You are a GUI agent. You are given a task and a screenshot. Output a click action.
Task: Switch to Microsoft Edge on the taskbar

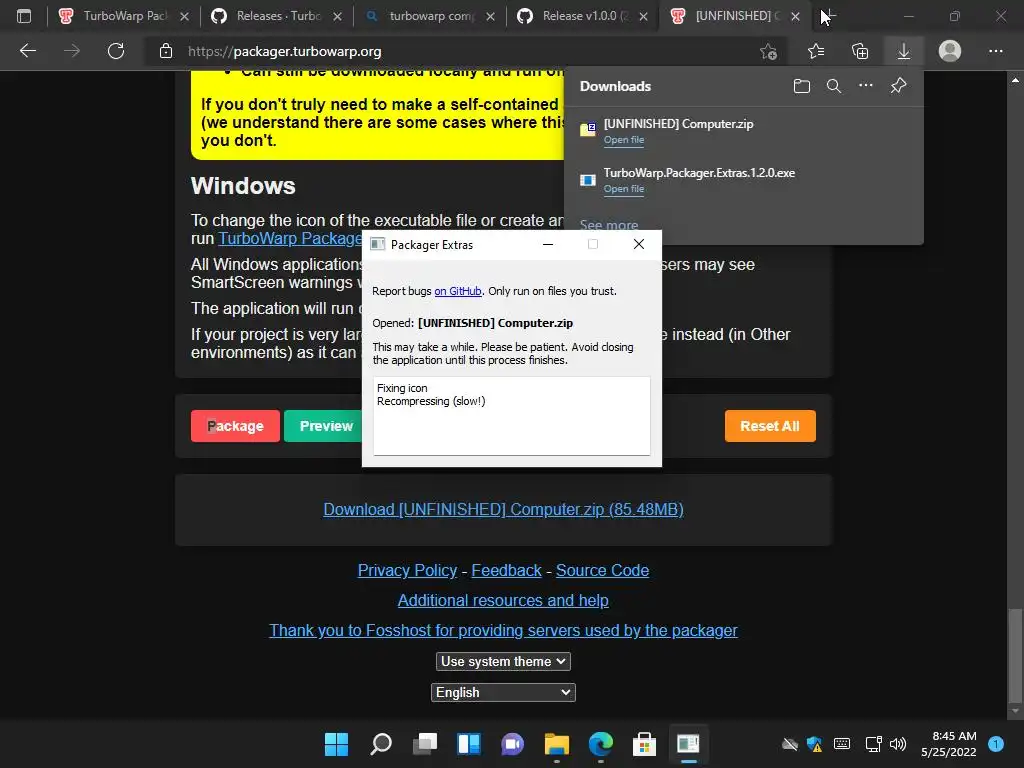601,744
